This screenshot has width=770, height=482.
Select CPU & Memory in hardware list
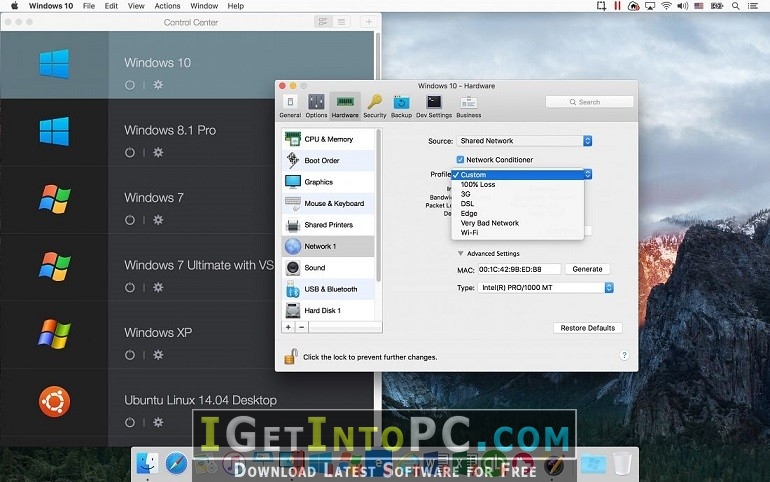pyautogui.click(x=328, y=139)
